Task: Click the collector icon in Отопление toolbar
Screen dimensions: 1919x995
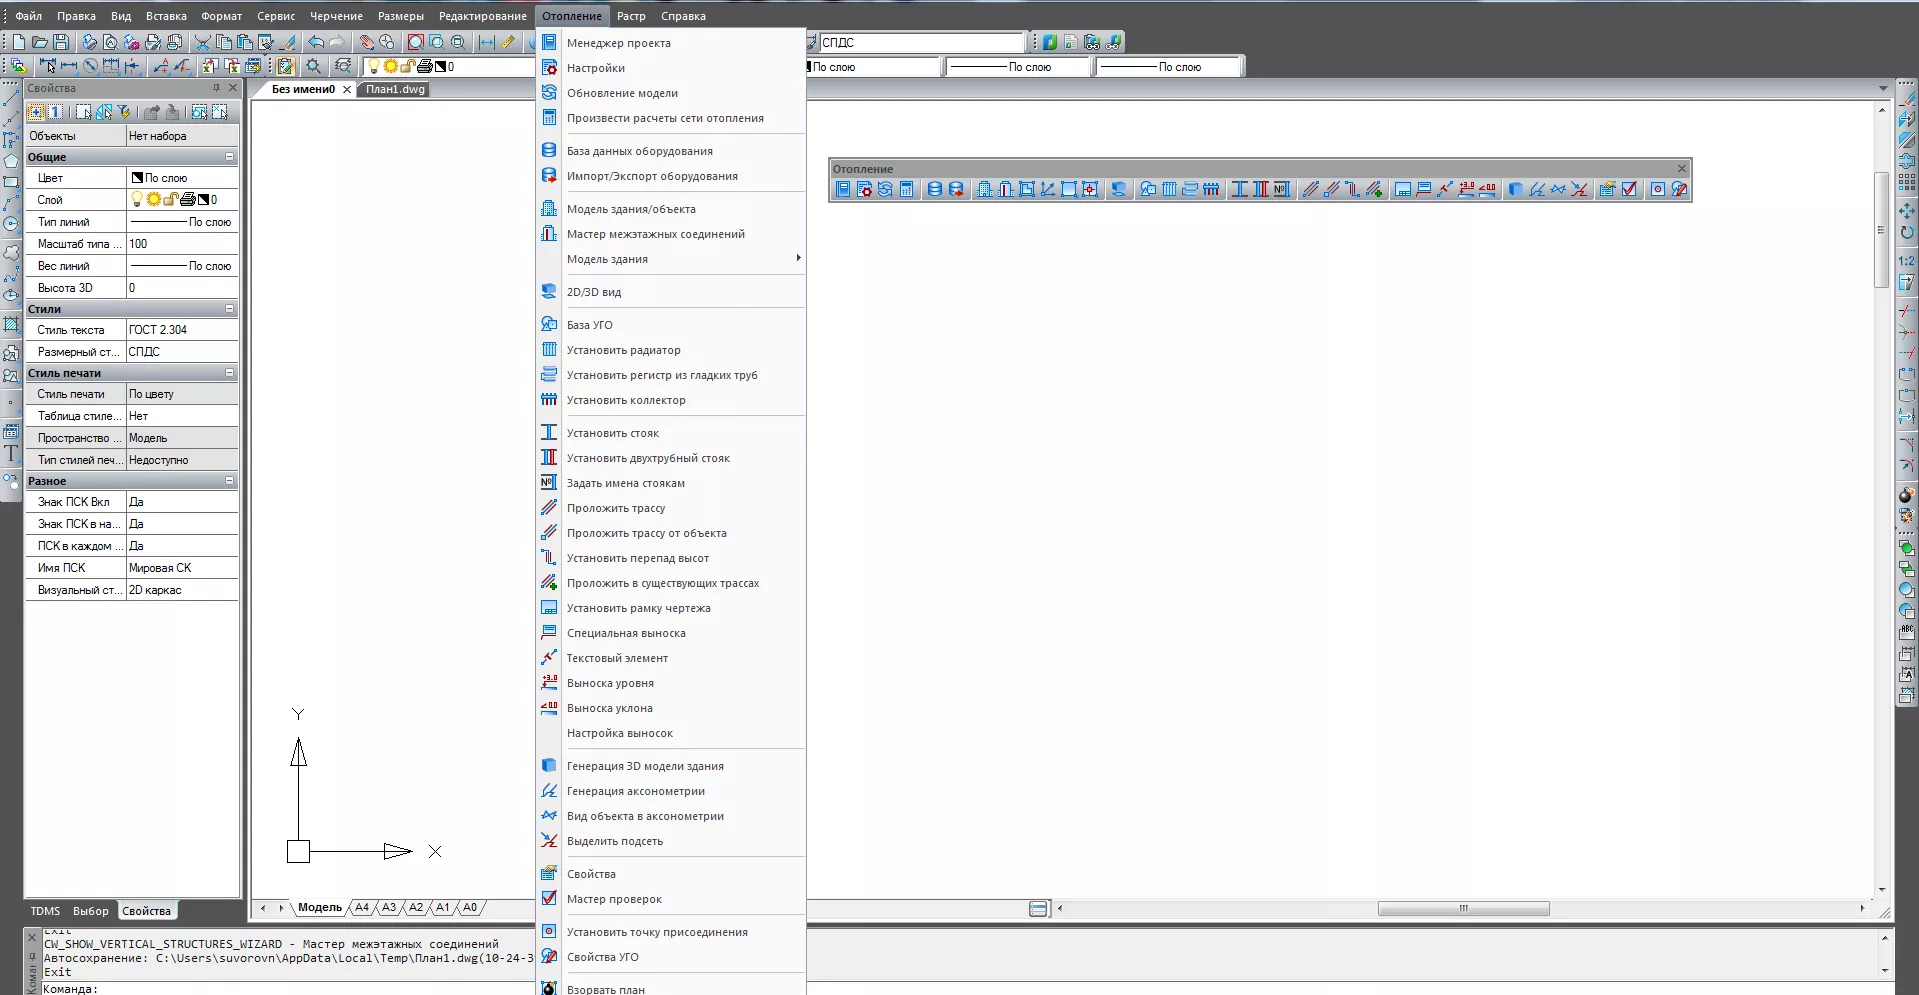Action: coord(1211,189)
